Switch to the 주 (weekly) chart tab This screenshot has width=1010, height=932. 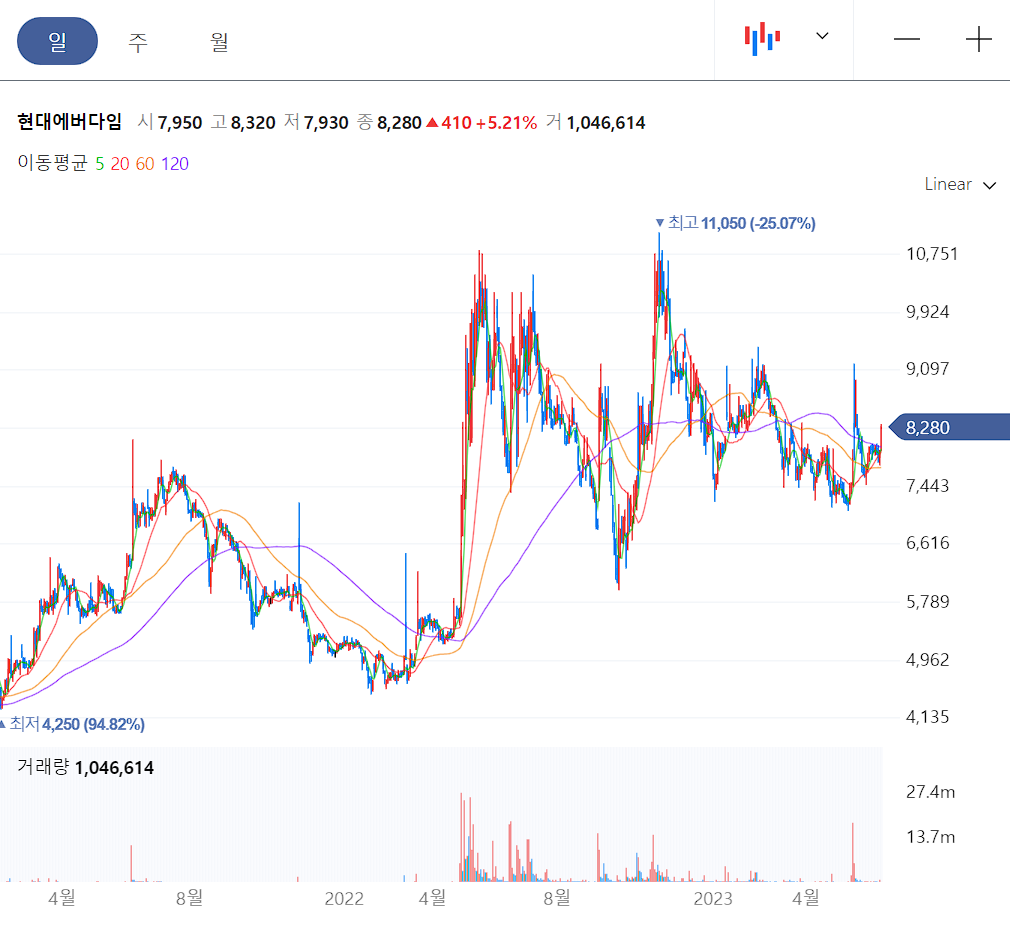click(x=138, y=42)
